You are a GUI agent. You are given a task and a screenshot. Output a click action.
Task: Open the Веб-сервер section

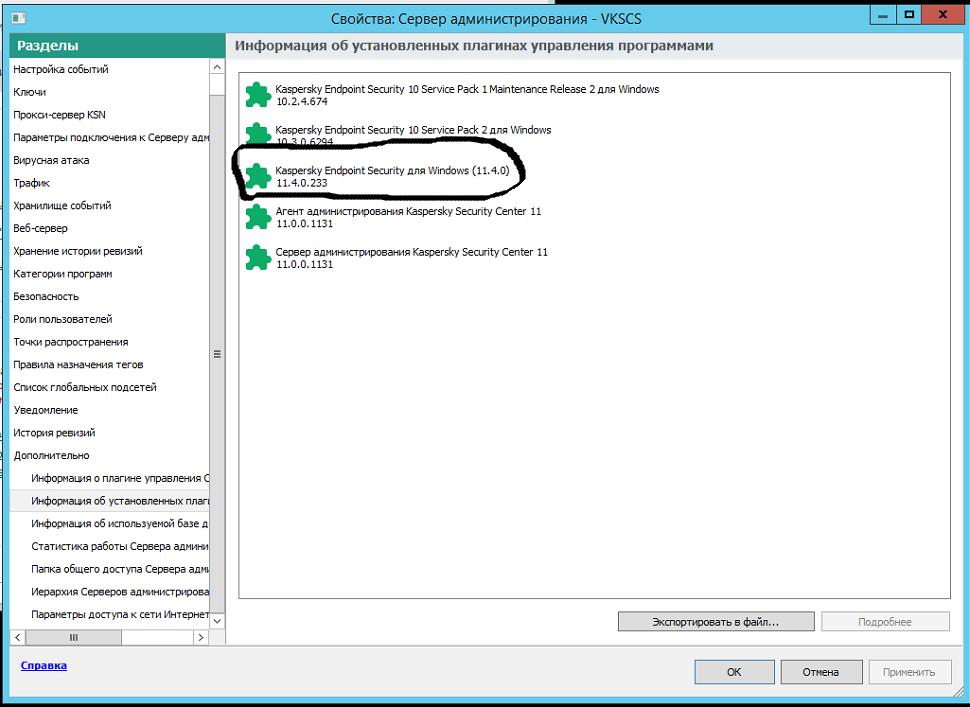tap(40, 228)
